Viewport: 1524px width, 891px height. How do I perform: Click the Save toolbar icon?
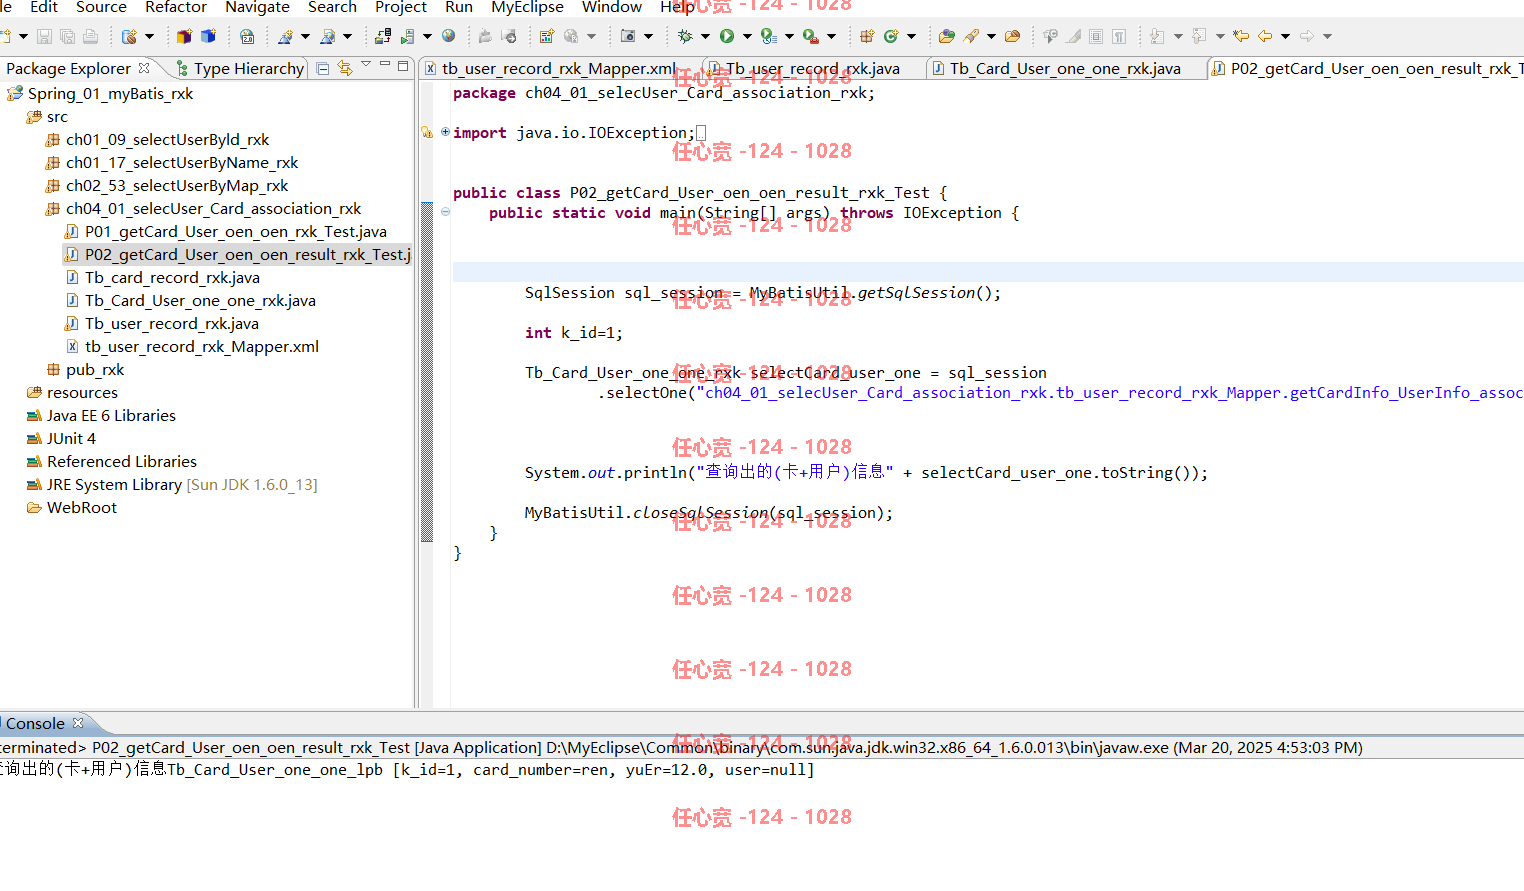tap(44, 37)
